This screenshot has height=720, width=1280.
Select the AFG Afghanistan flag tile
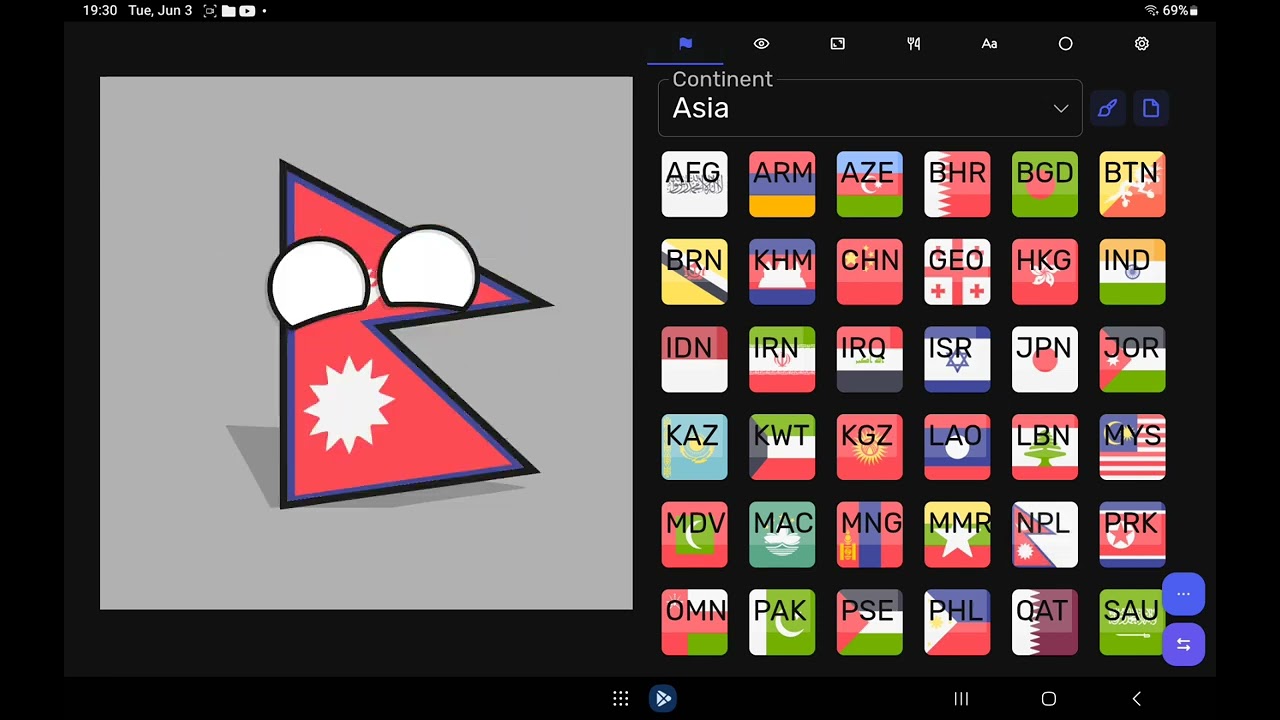694,184
